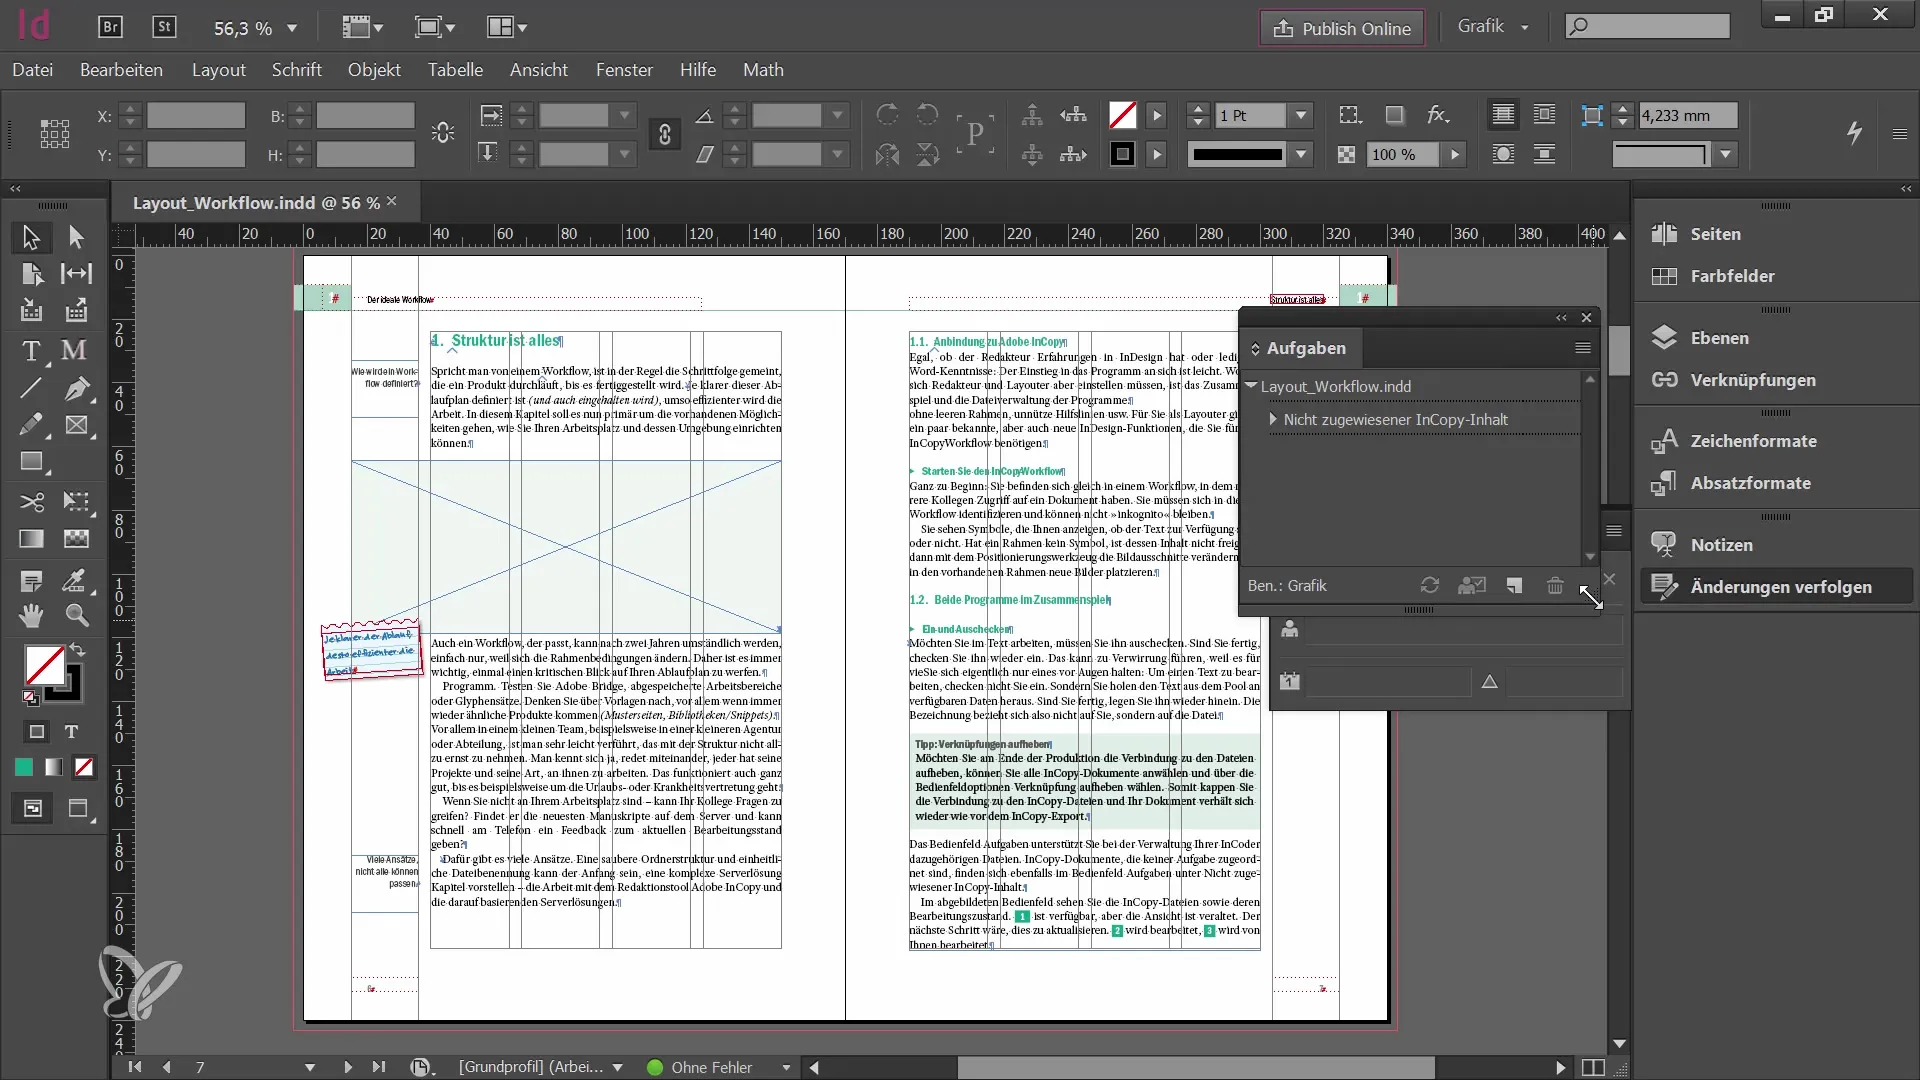Choose the Gap tool
Viewport: 1920px width, 1080px height.
pyautogui.click(x=76, y=274)
